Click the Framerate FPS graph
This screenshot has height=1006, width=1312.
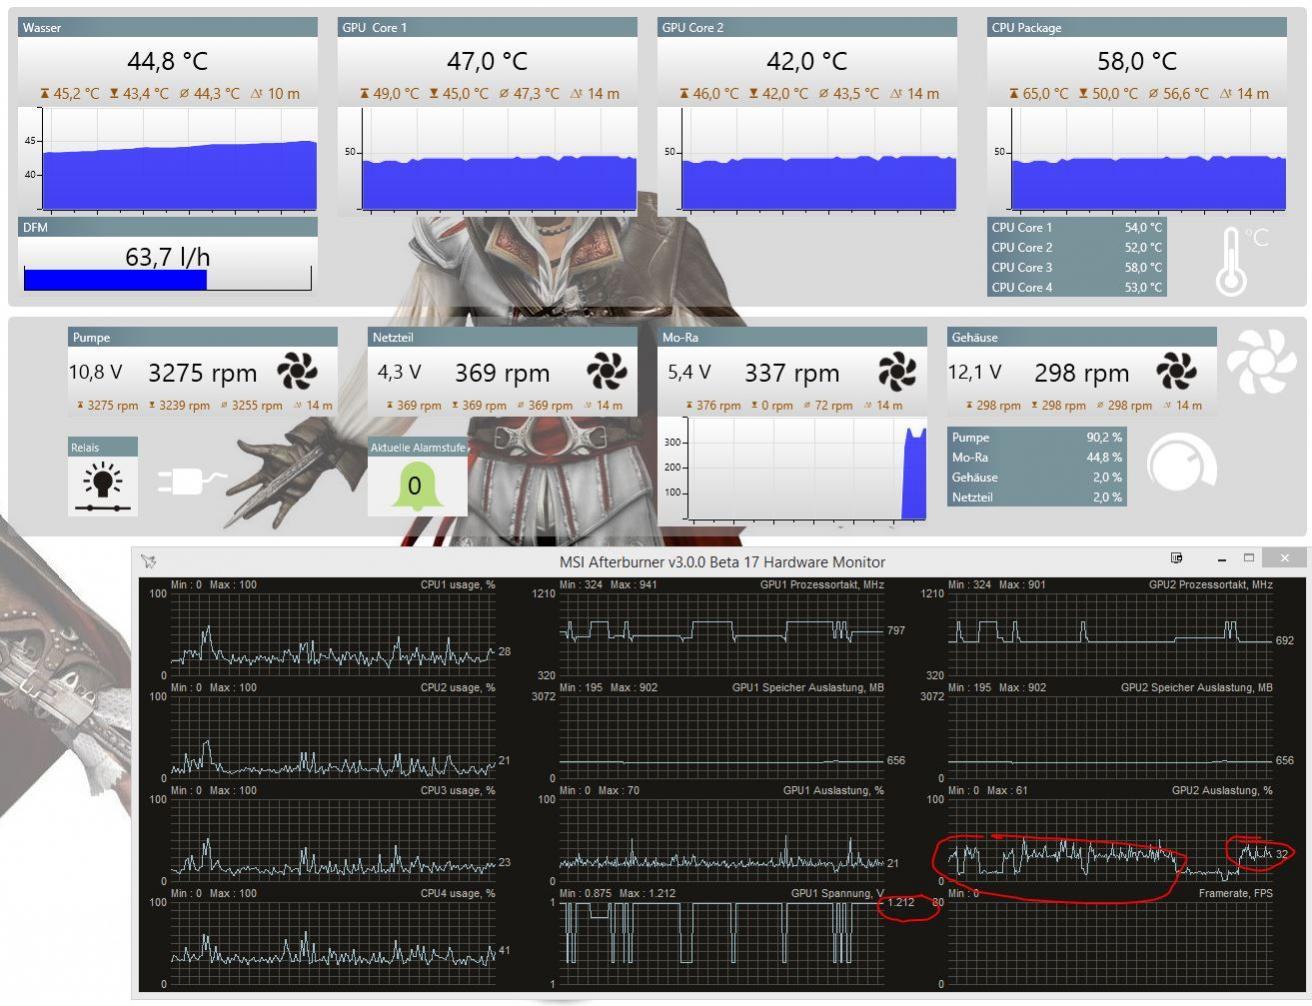coord(1111,943)
